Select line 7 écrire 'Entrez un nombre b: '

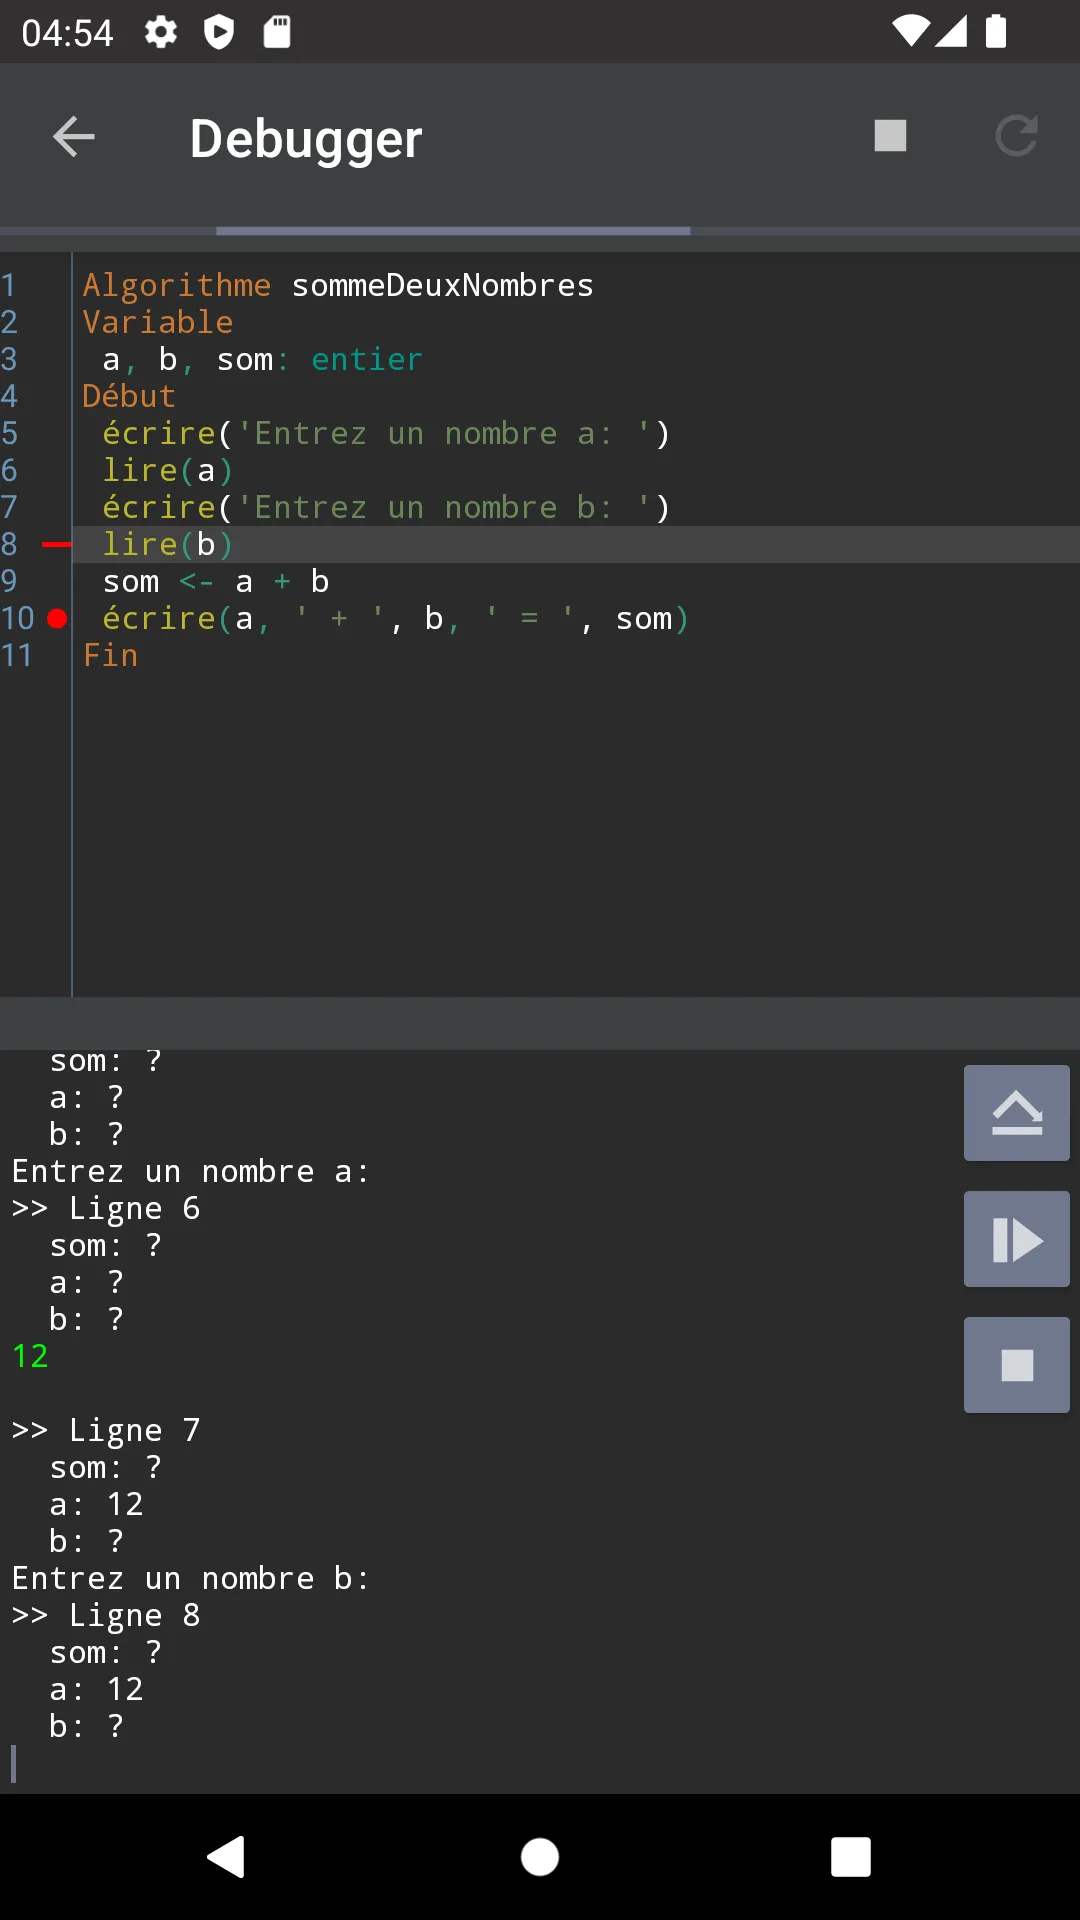coord(386,508)
